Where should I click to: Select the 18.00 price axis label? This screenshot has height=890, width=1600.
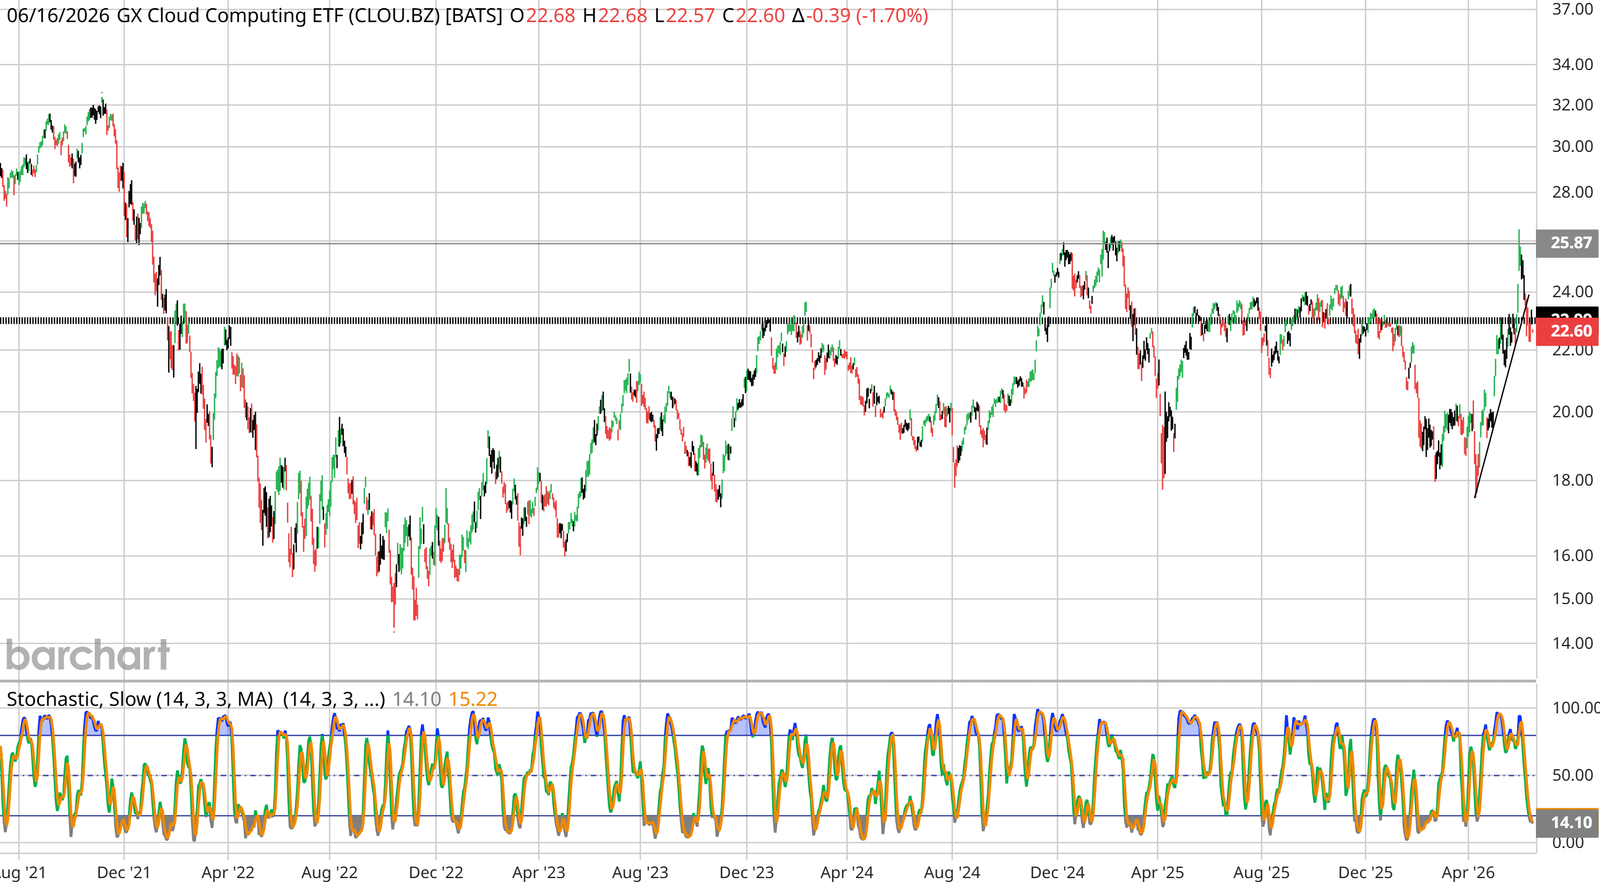tap(1572, 480)
